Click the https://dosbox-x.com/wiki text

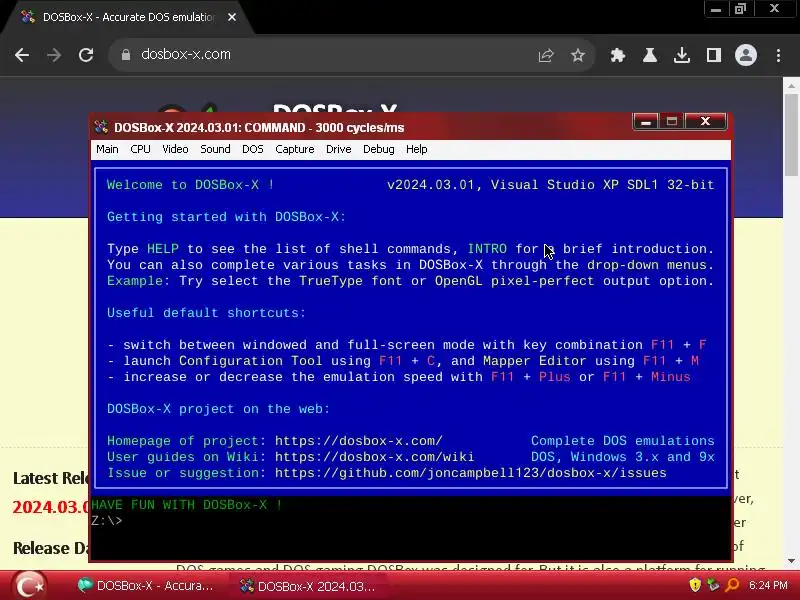pos(374,457)
